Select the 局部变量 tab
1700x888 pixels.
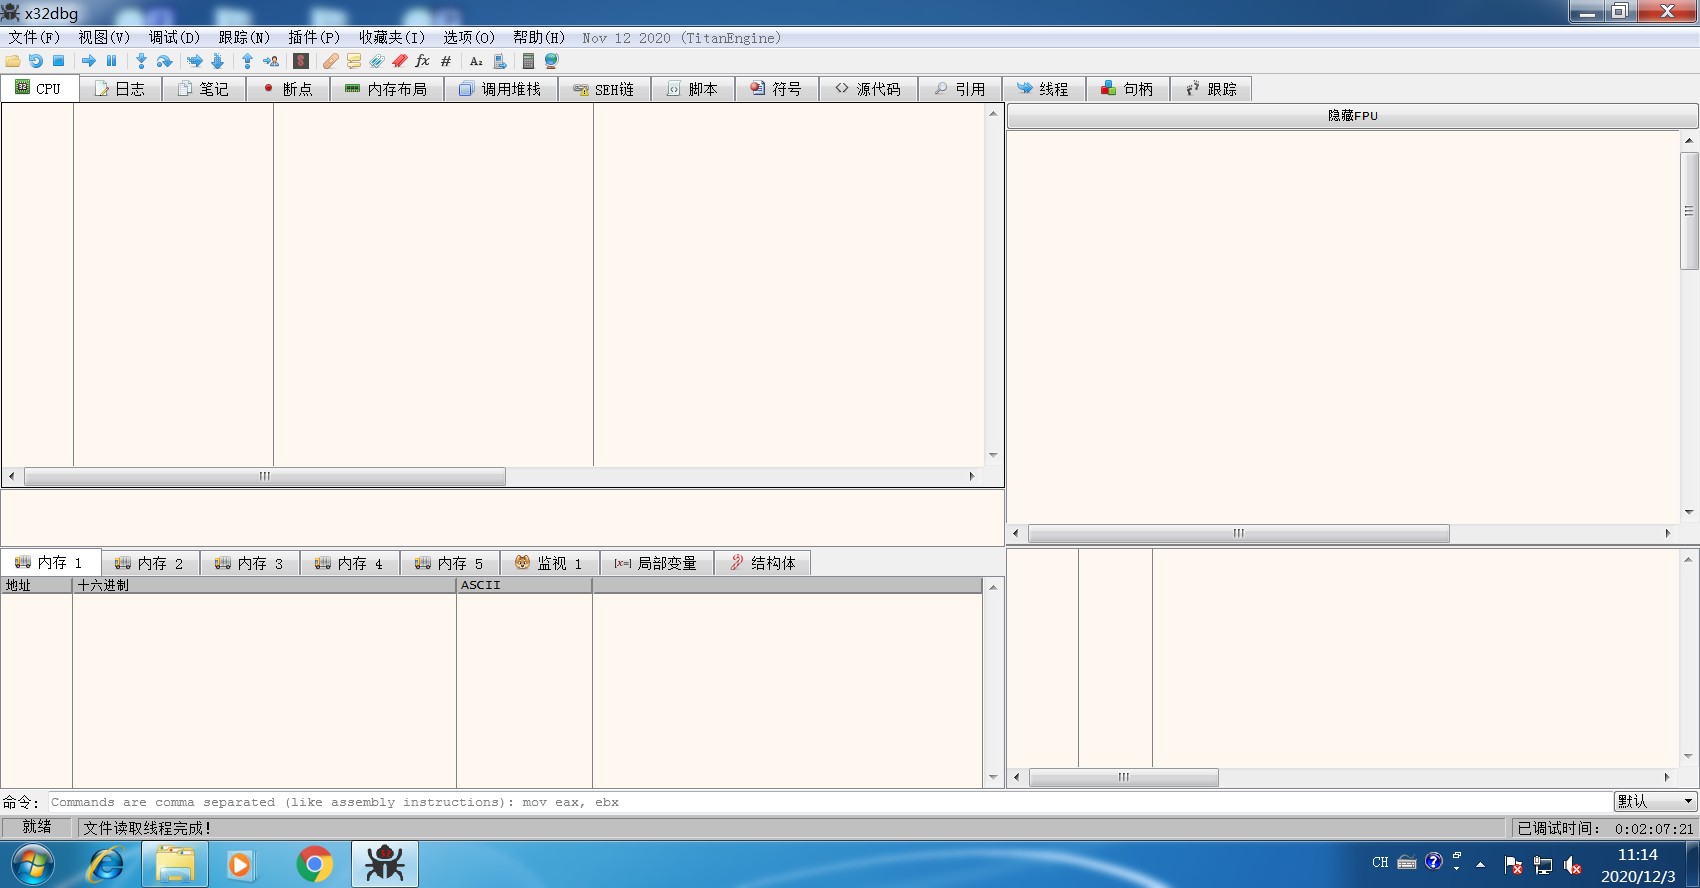coord(656,563)
